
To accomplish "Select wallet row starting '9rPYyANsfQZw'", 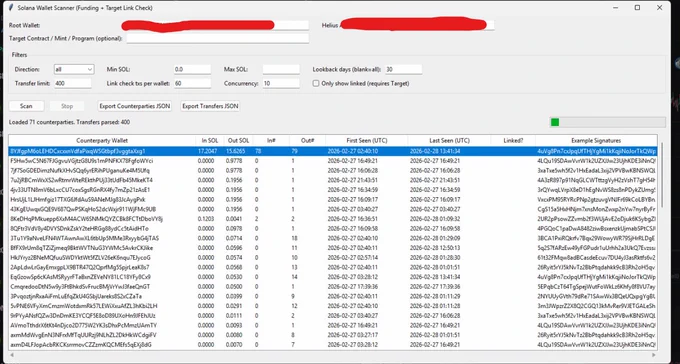I will 333,316.
